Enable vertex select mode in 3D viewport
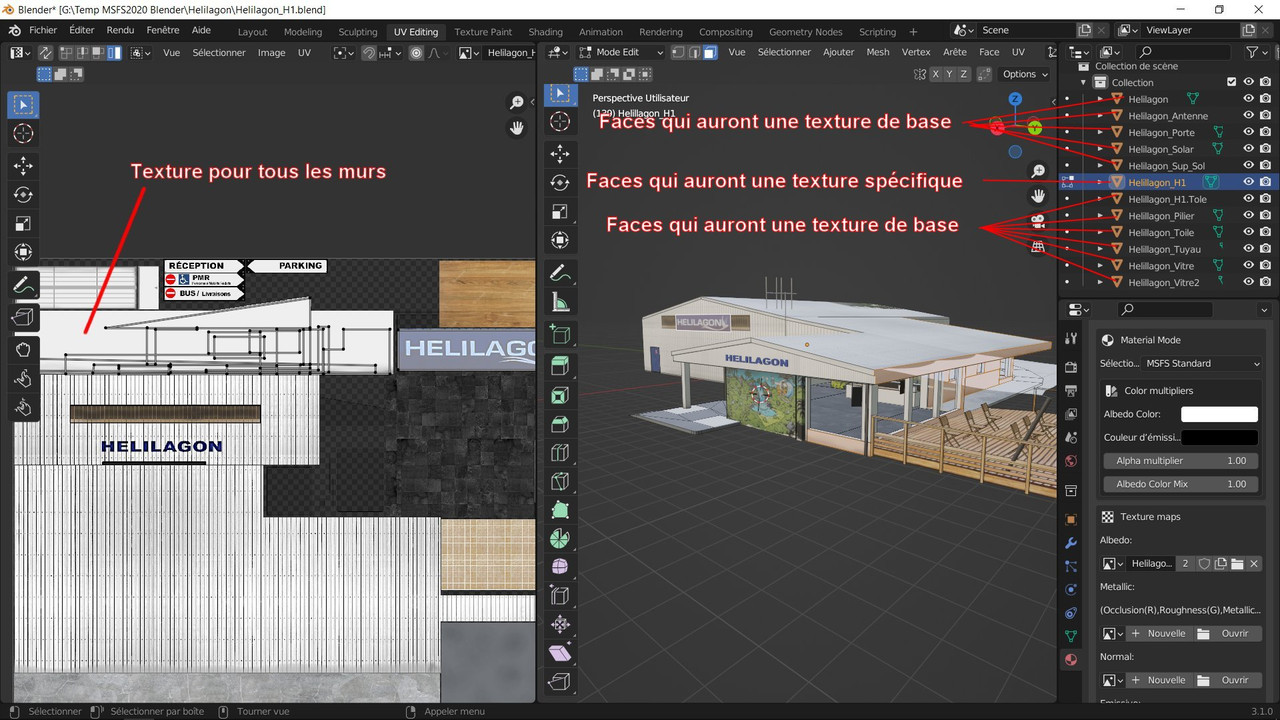Image resolution: width=1280 pixels, height=720 pixels. pos(677,52)
